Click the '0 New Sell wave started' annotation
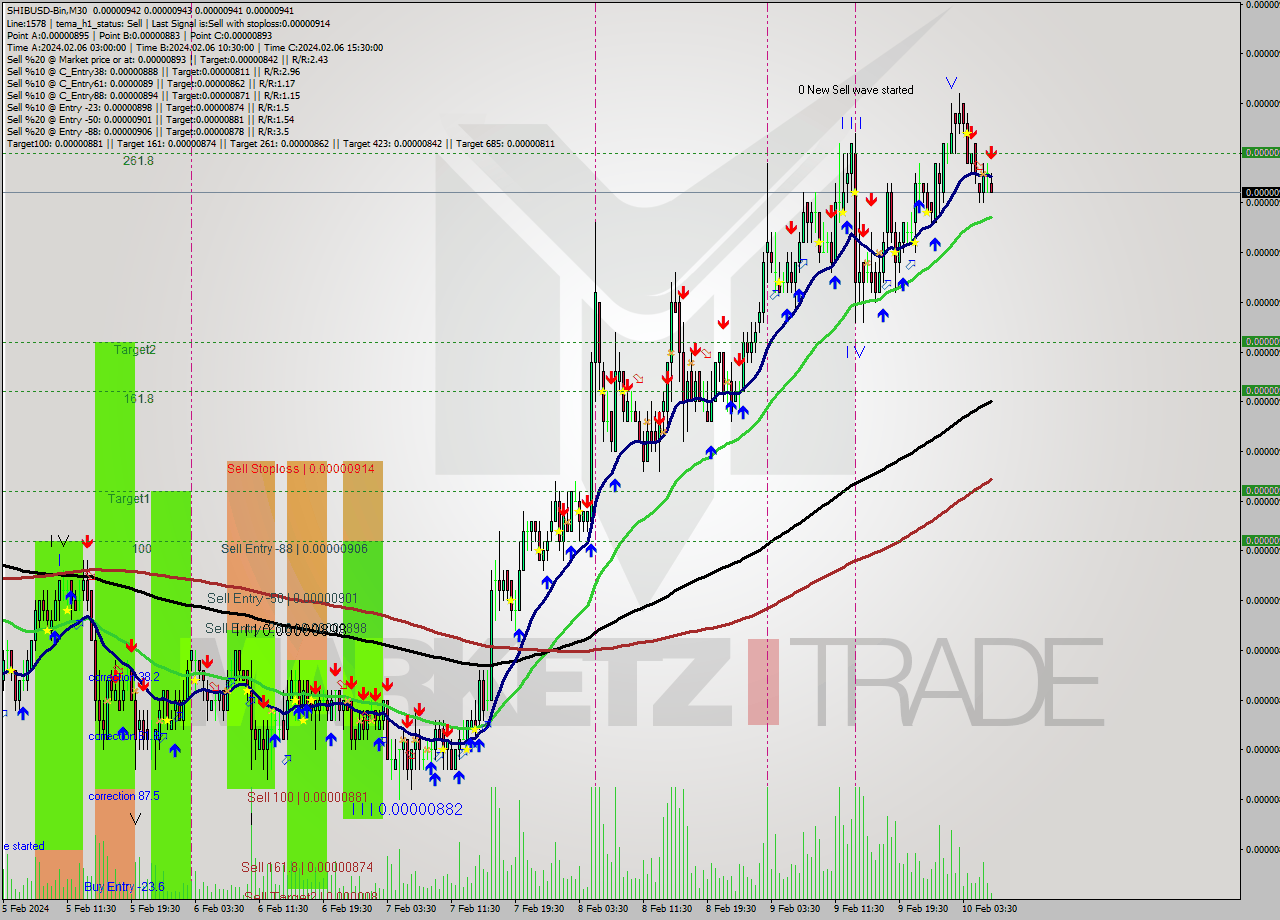This screenshot has height=920, width=1280. [855, 90]
